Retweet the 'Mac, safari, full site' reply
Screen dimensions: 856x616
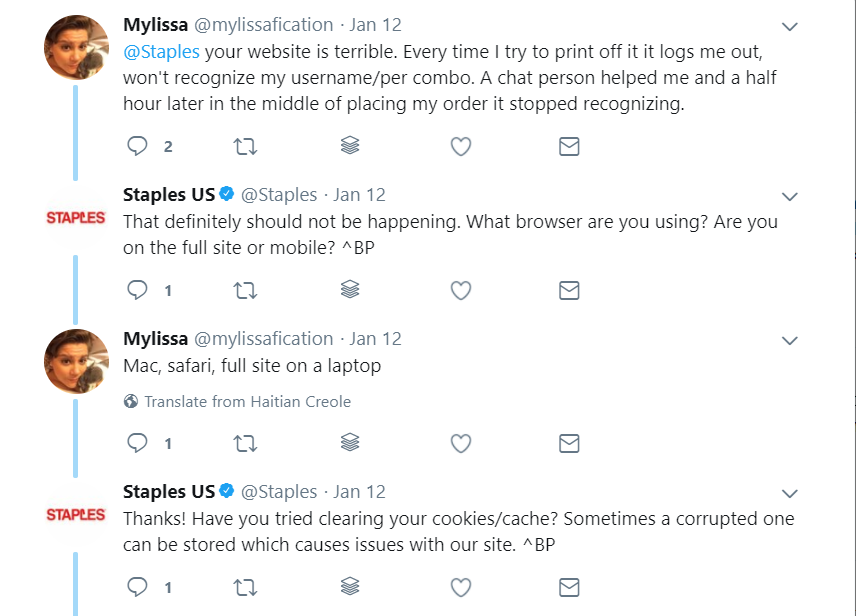pos(245,443)
